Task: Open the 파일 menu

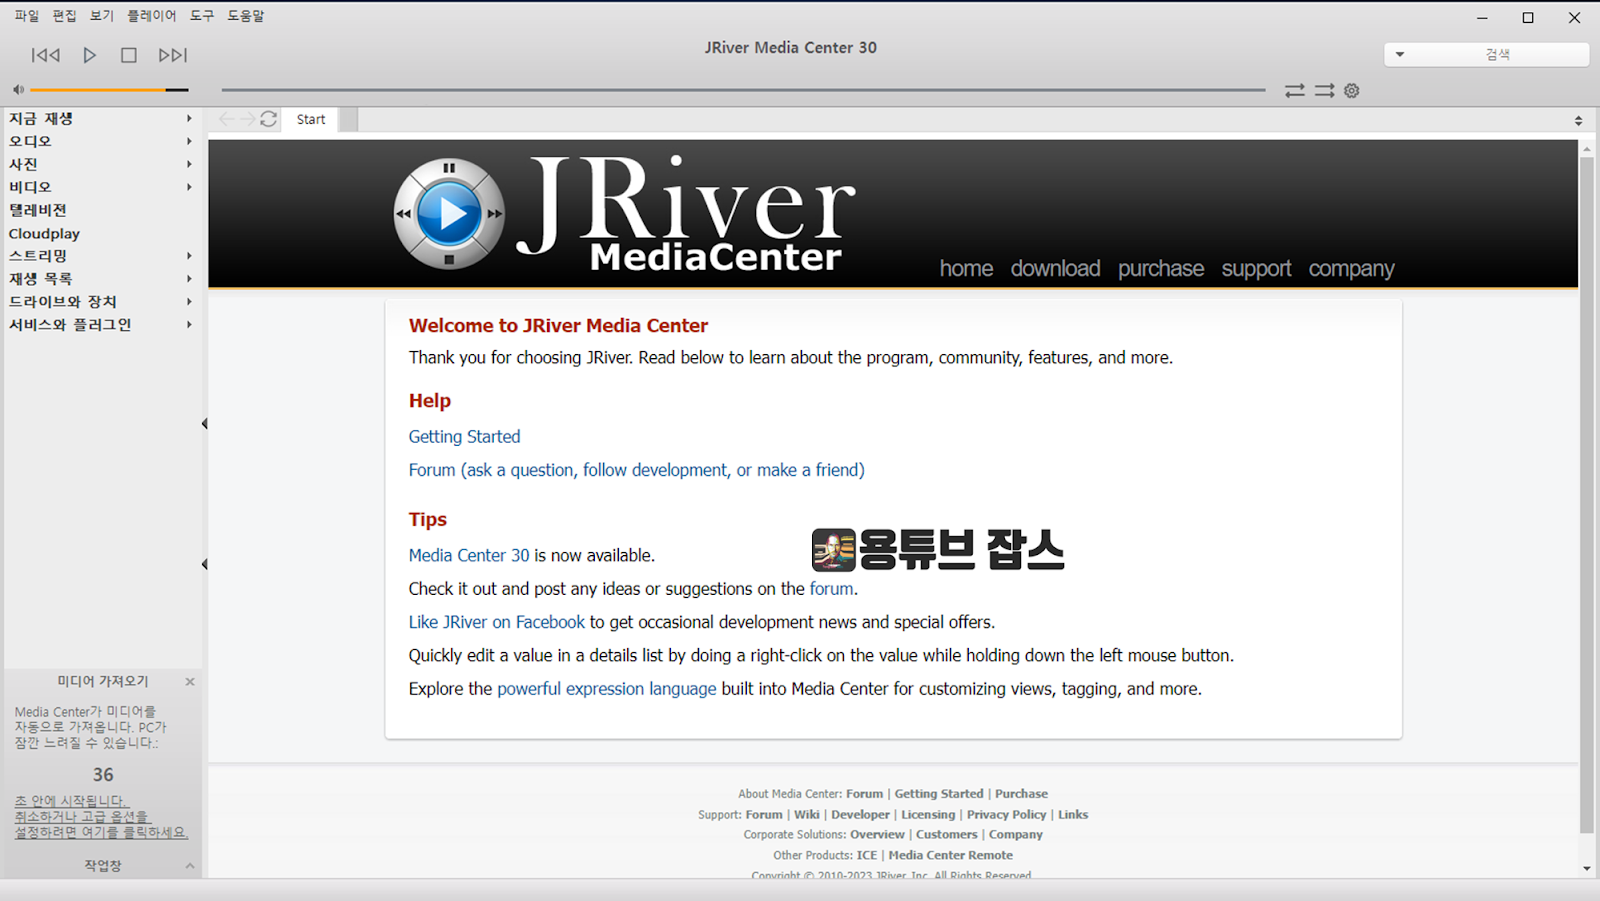Action: pos(26,16)
